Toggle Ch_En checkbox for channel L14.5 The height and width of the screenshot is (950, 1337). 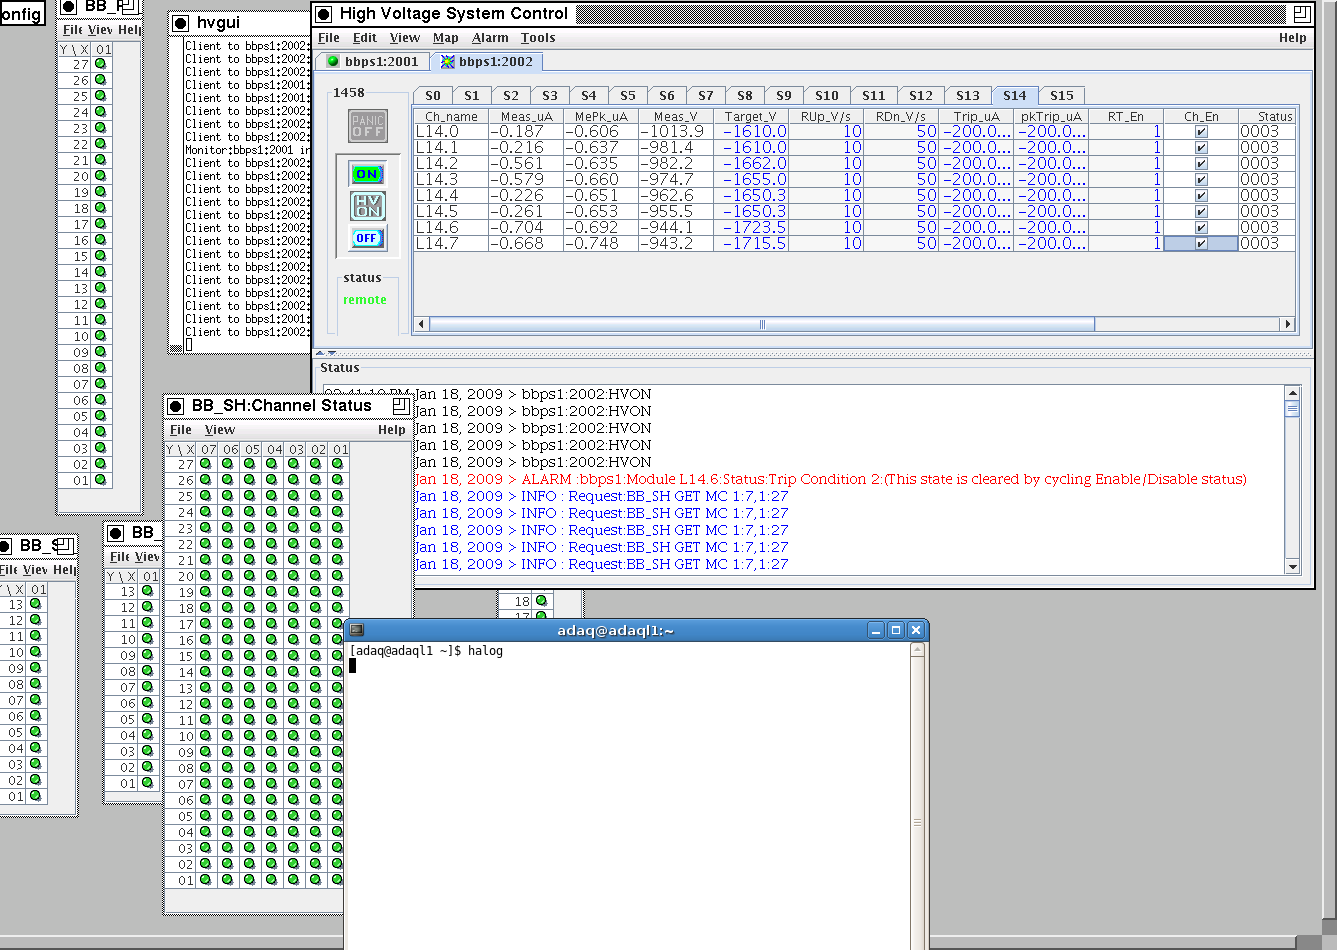[1201, 211]
